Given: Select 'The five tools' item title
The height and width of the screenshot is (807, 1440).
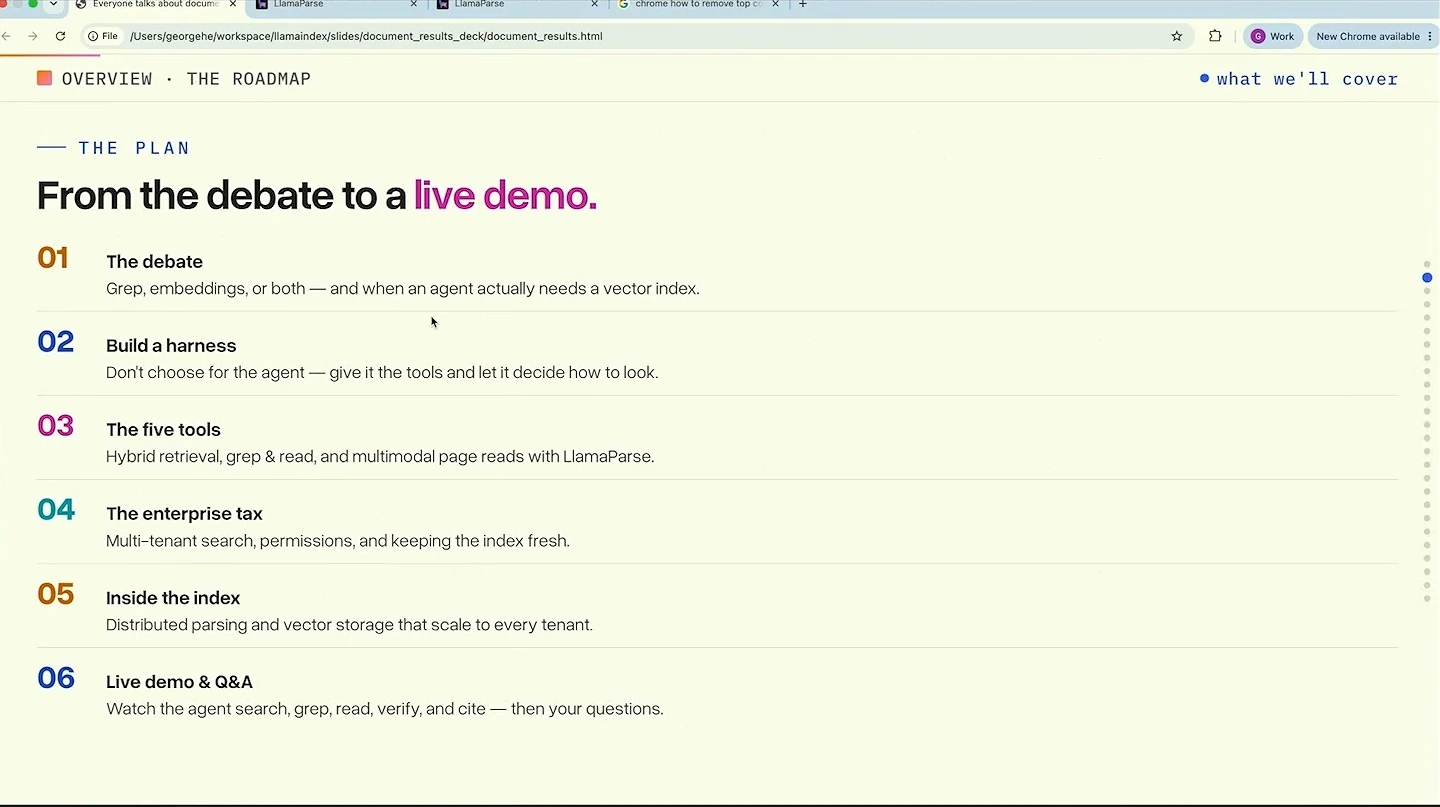Looking at the screenshot, I should [163, 430].
